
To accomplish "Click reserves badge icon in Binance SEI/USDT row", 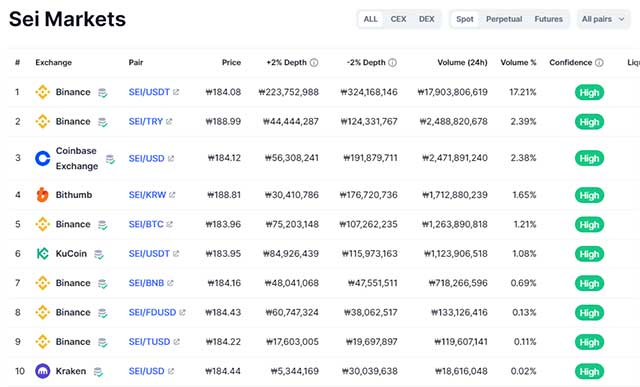I will 102,93.
